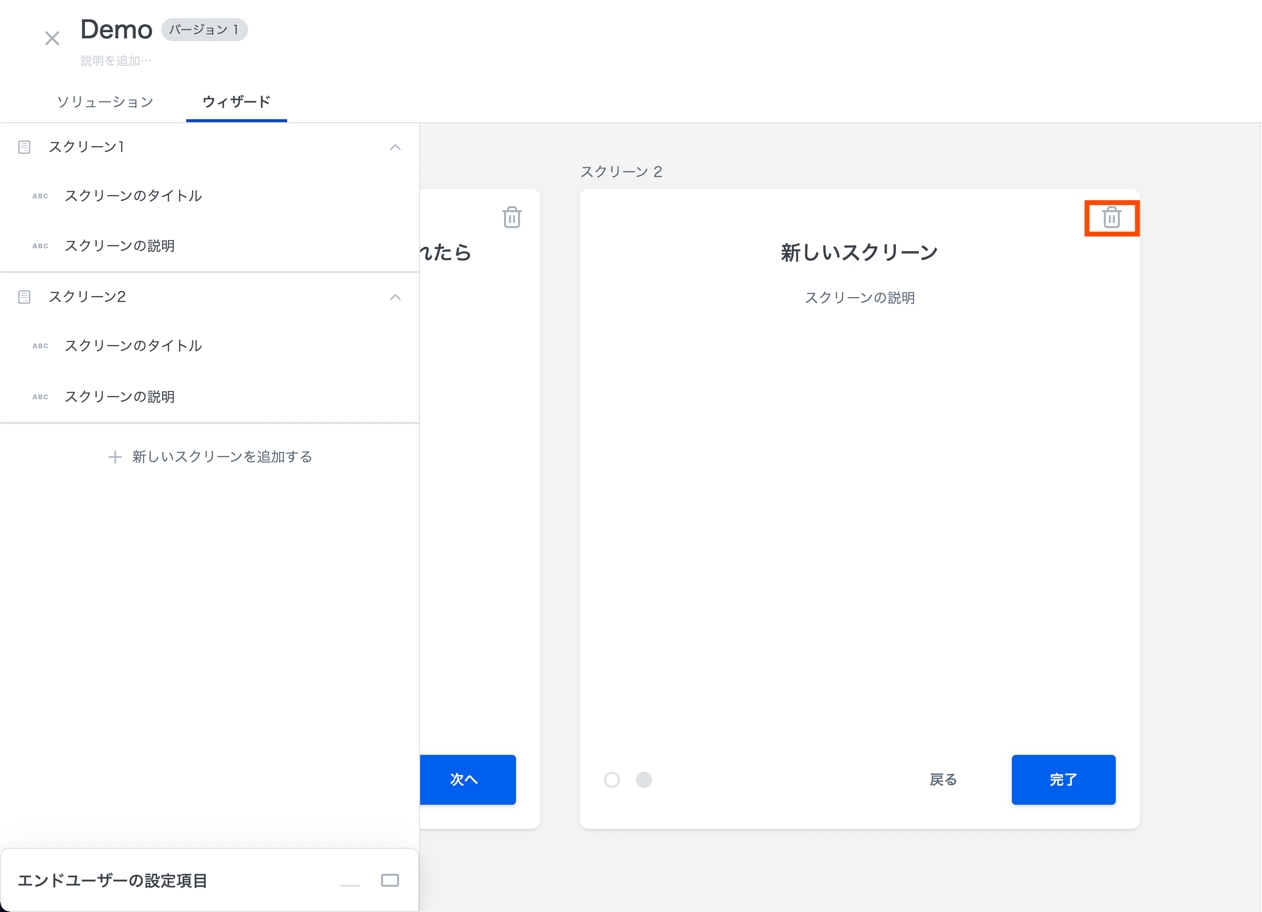Switch to the ソリューション tab
The image size is (1262, 912).
coord(105,102)
